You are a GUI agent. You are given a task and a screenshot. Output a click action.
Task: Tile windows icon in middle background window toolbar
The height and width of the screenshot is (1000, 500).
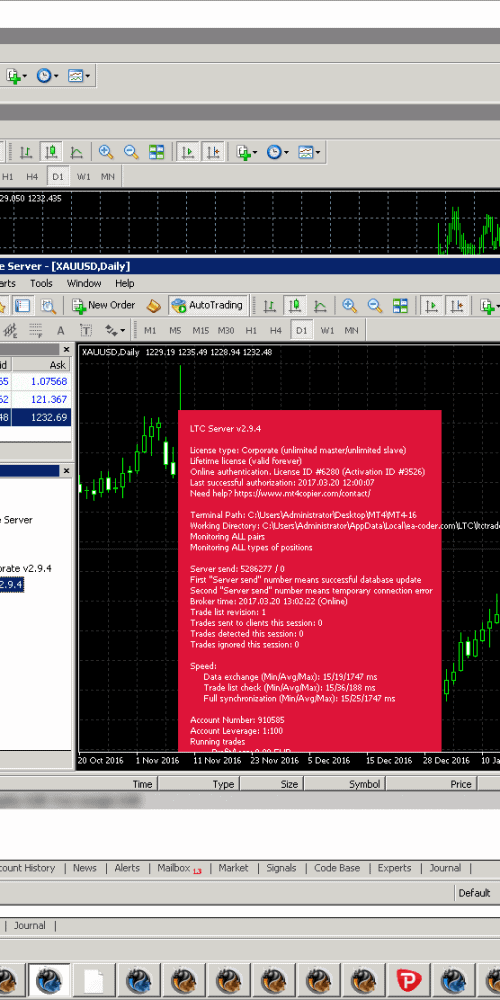pos(156,152)
